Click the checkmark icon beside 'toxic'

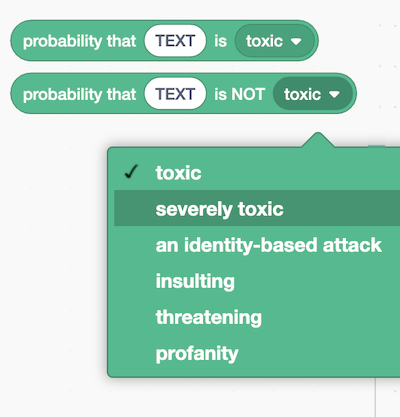click(x=131, y=172)
